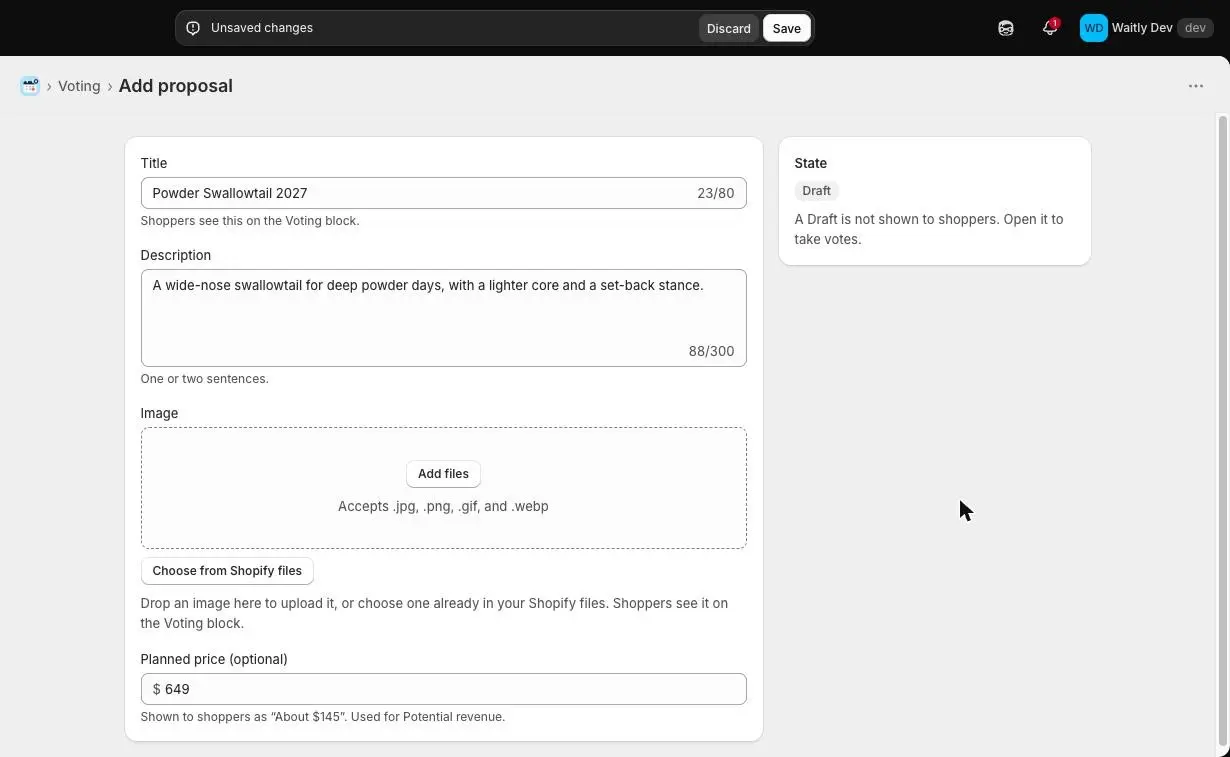Open the Waitly Dev account menu
Image resolution: width=1230 pixels, height=757 pixels.
tap(1146, 28)
